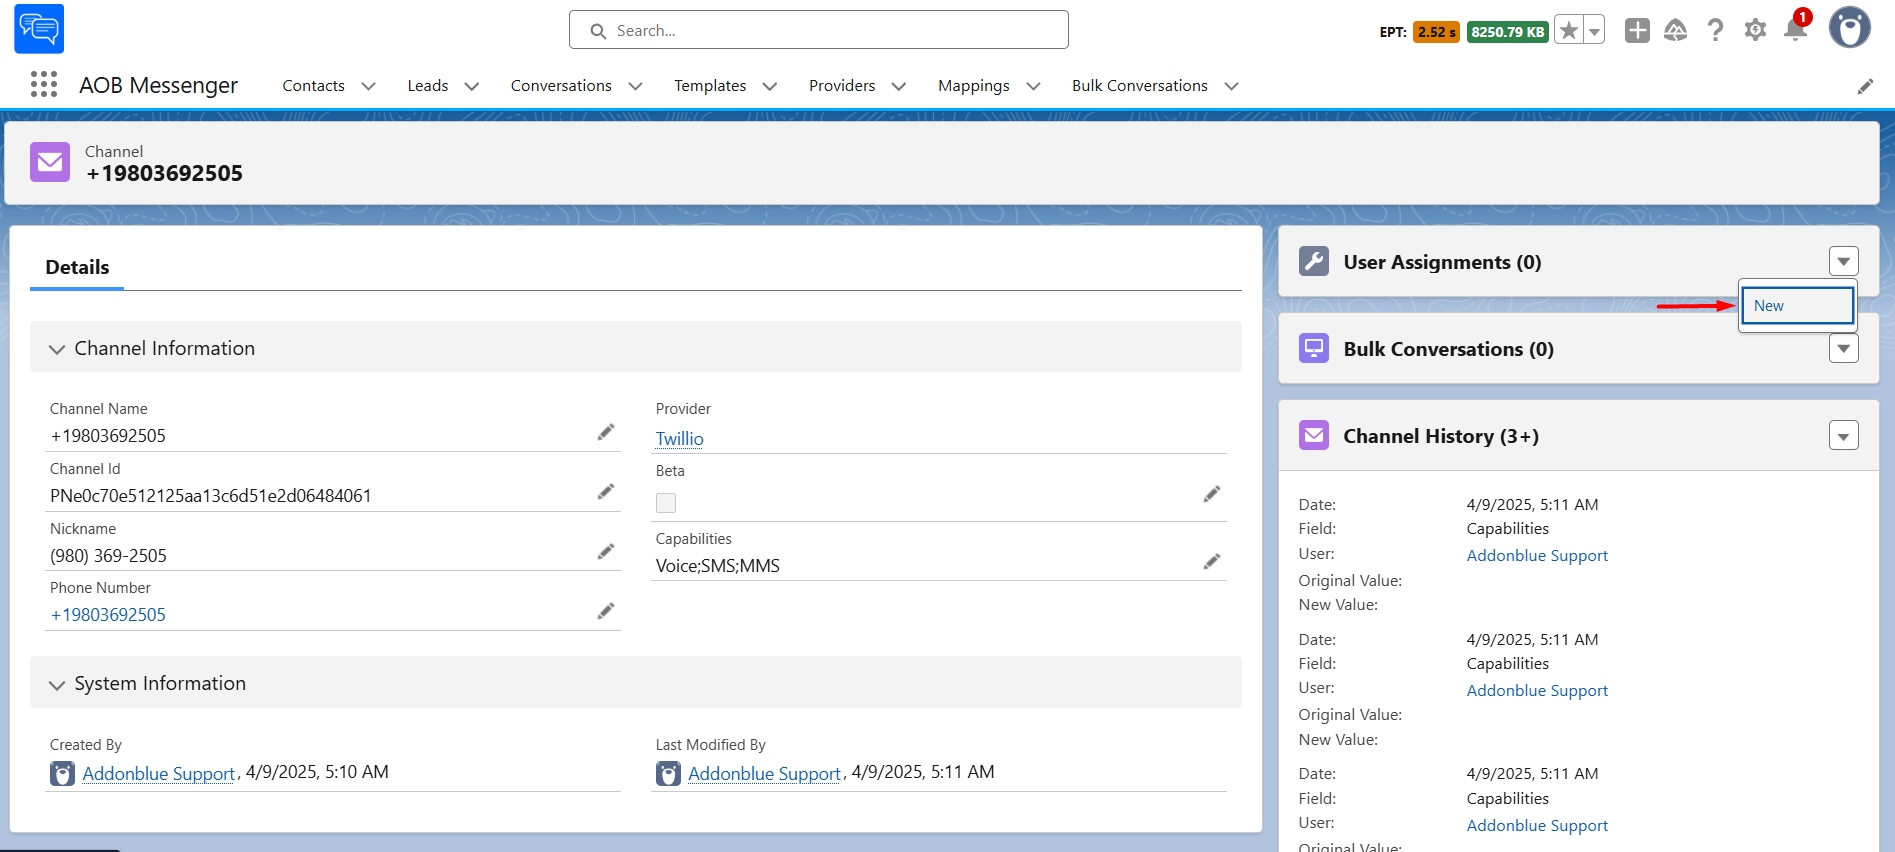Open the global actions plus icon
Screen dimensions: 1895x852
coord(1637,31)
